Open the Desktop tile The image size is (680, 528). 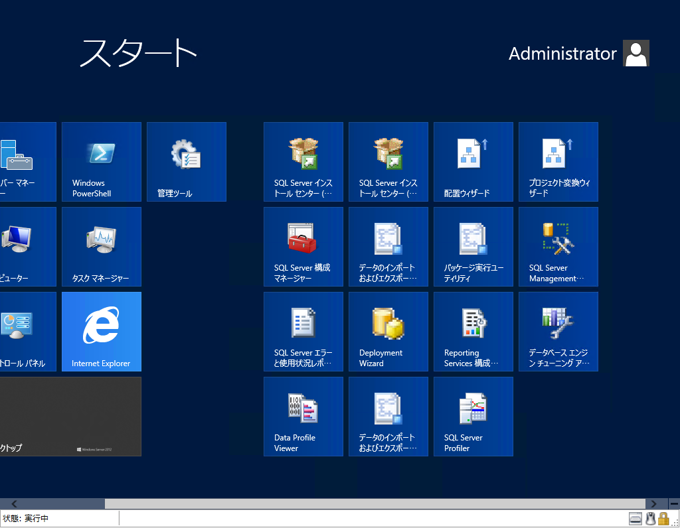tap(71, 417)
